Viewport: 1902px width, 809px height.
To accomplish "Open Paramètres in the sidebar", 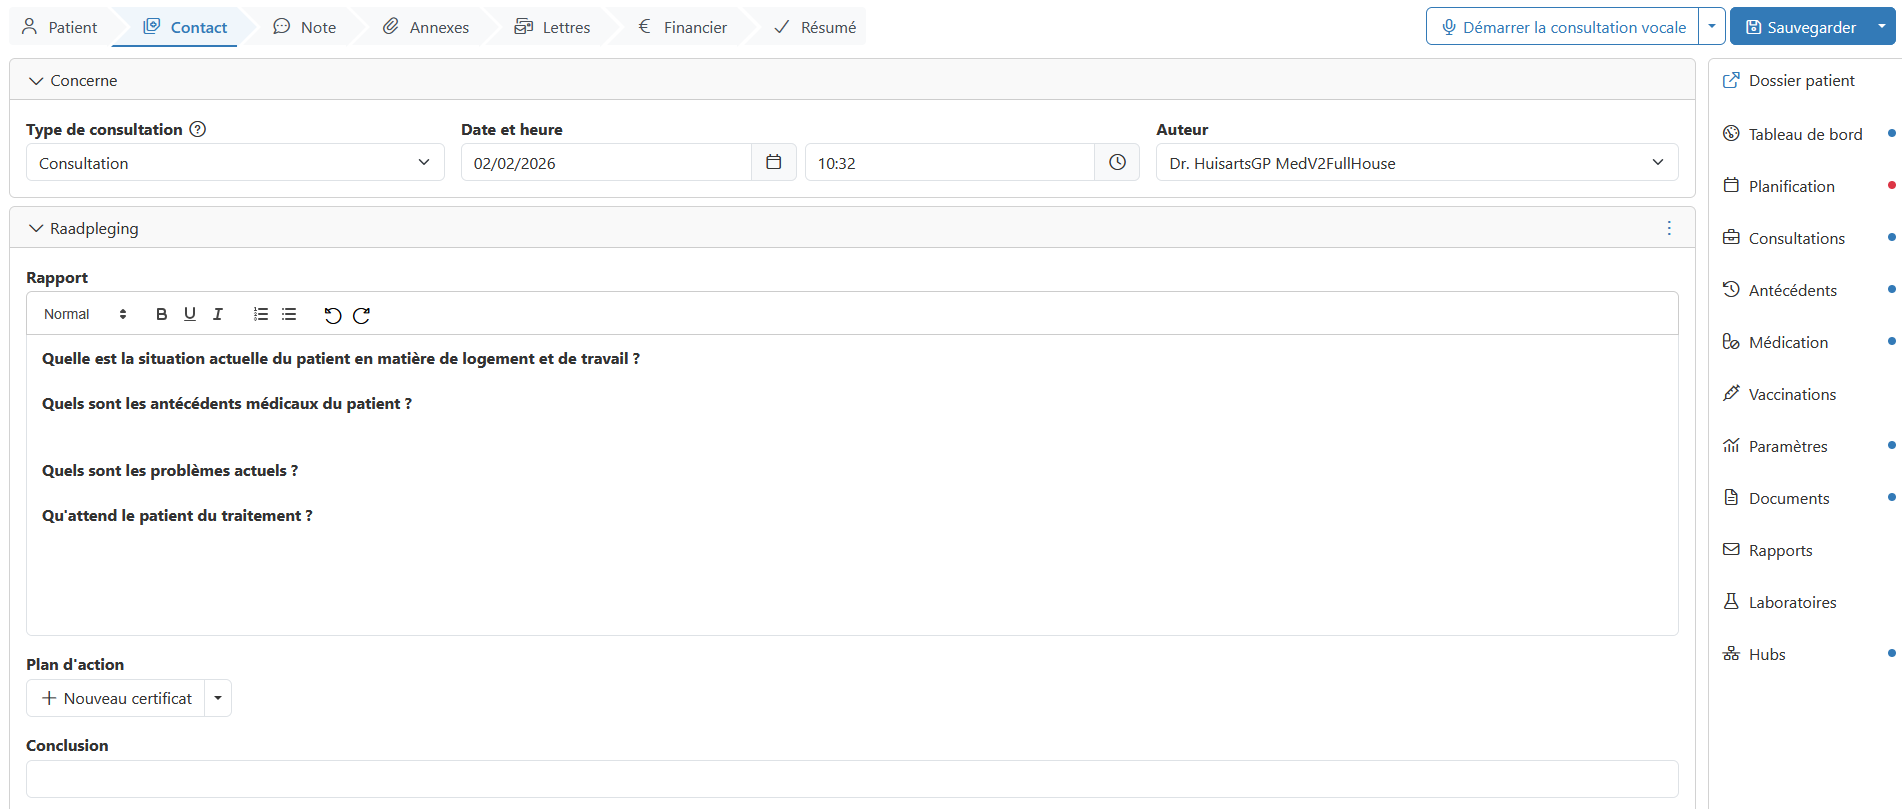I will pos(1776,446).
